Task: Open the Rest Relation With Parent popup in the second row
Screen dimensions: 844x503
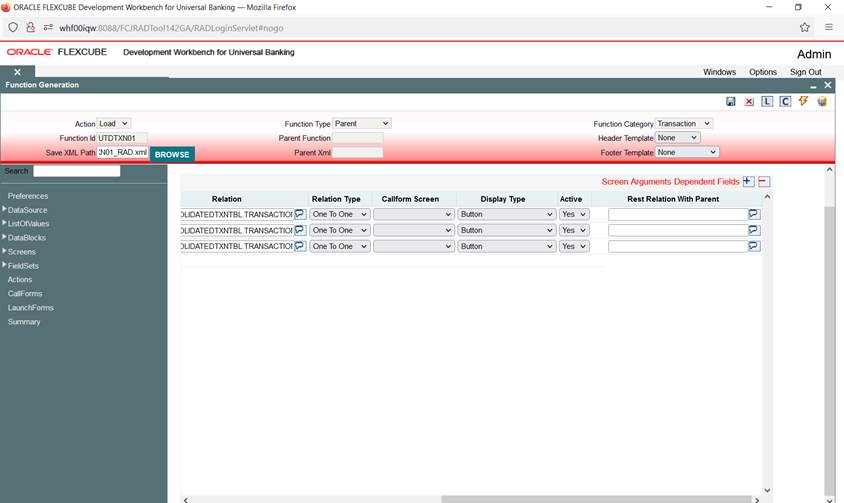Action: coord(754,230)
